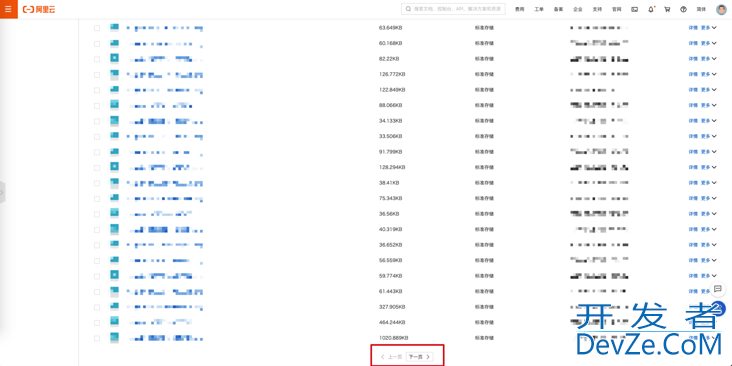This screenshot has width=732, height=366.
Task: Focus the top documentation search field
Action: 453,9
